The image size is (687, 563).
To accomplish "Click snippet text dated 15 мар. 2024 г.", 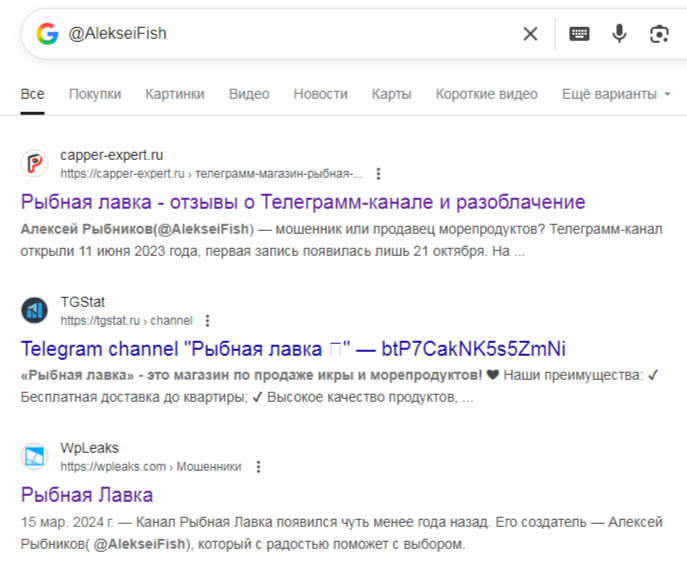I will tap(342, 533).
